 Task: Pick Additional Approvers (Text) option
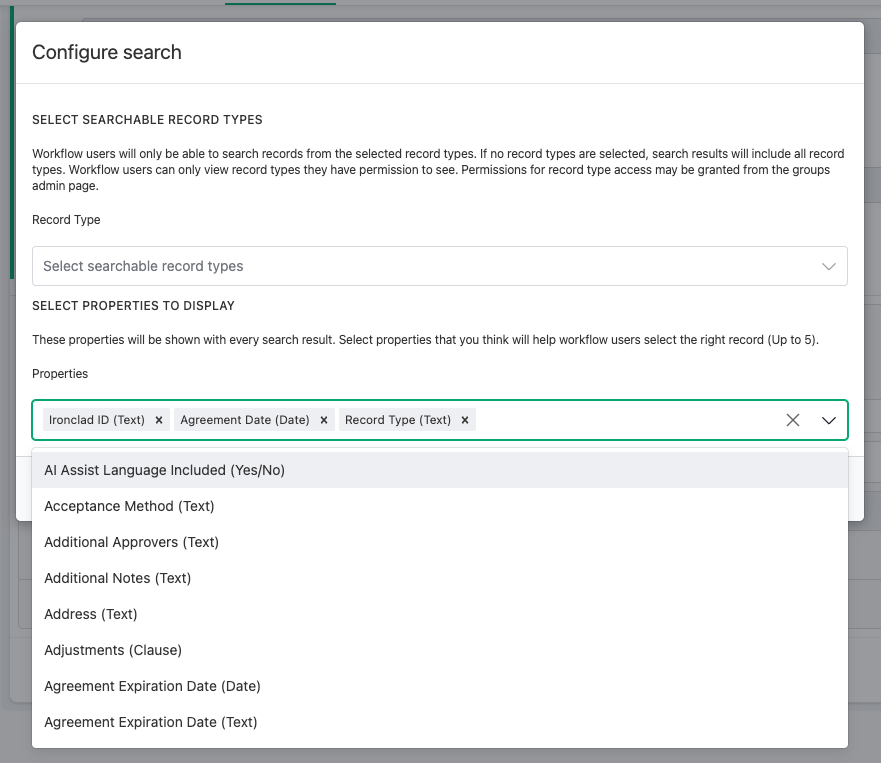(x=439, y=542)
